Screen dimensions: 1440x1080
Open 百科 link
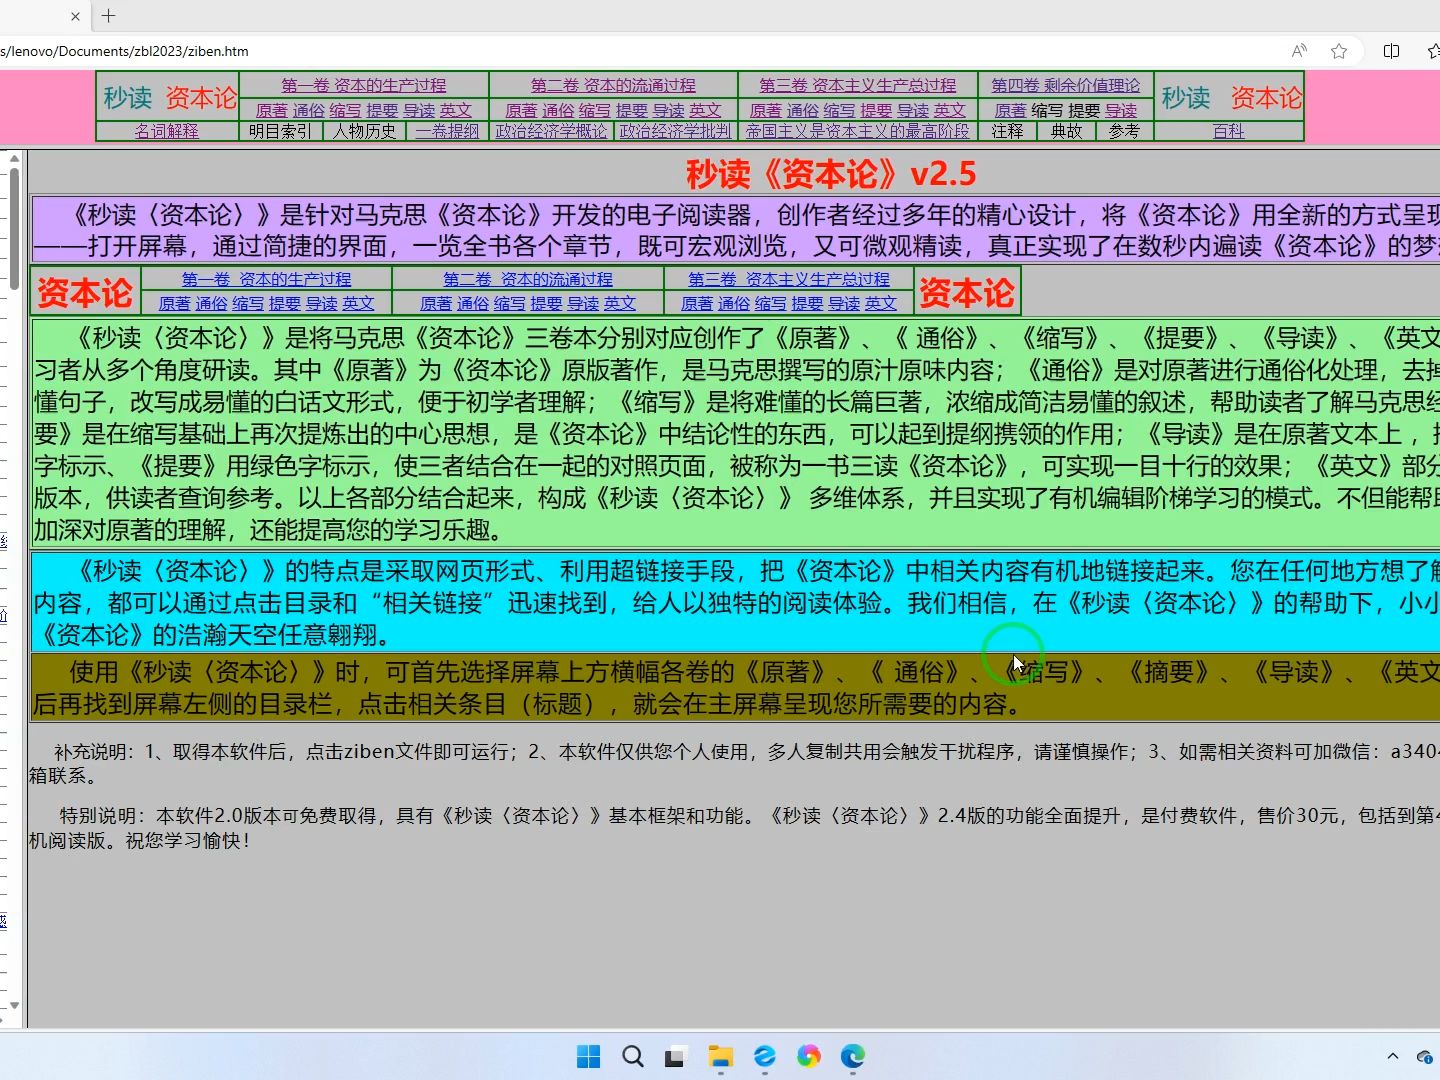pos(1228,131)
